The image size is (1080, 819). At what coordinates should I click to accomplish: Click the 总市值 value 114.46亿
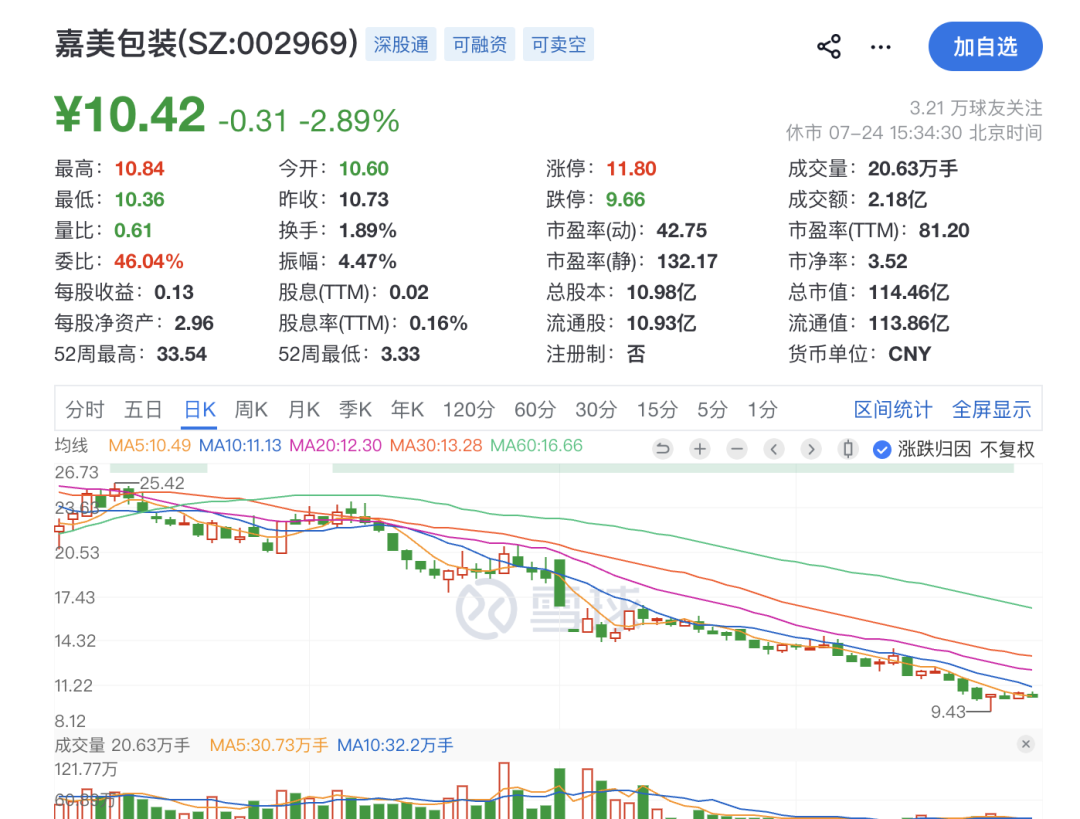click(909, 292)
